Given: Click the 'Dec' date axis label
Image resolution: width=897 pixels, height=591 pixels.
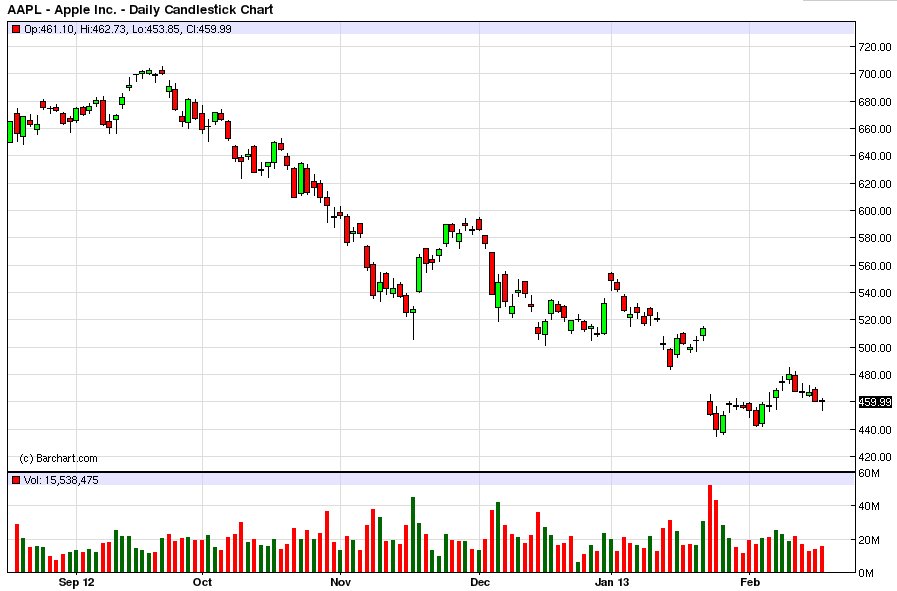Looking at the screenshot, I should pos(479,582).
